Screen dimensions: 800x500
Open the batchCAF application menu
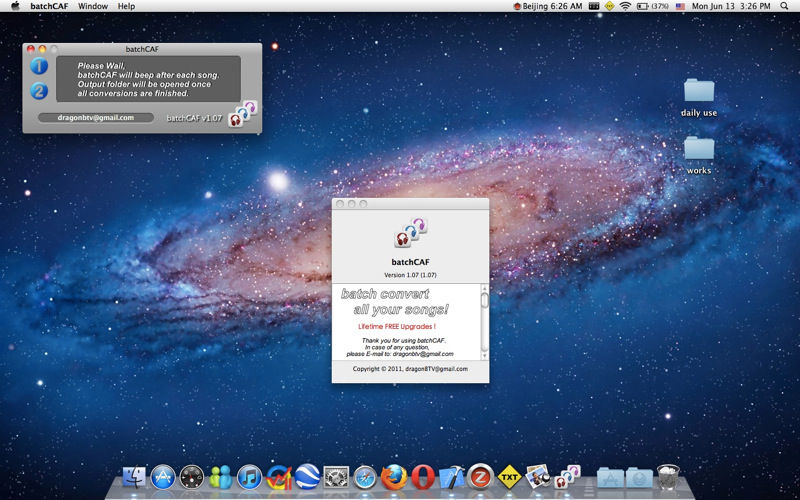click(49, 6)
